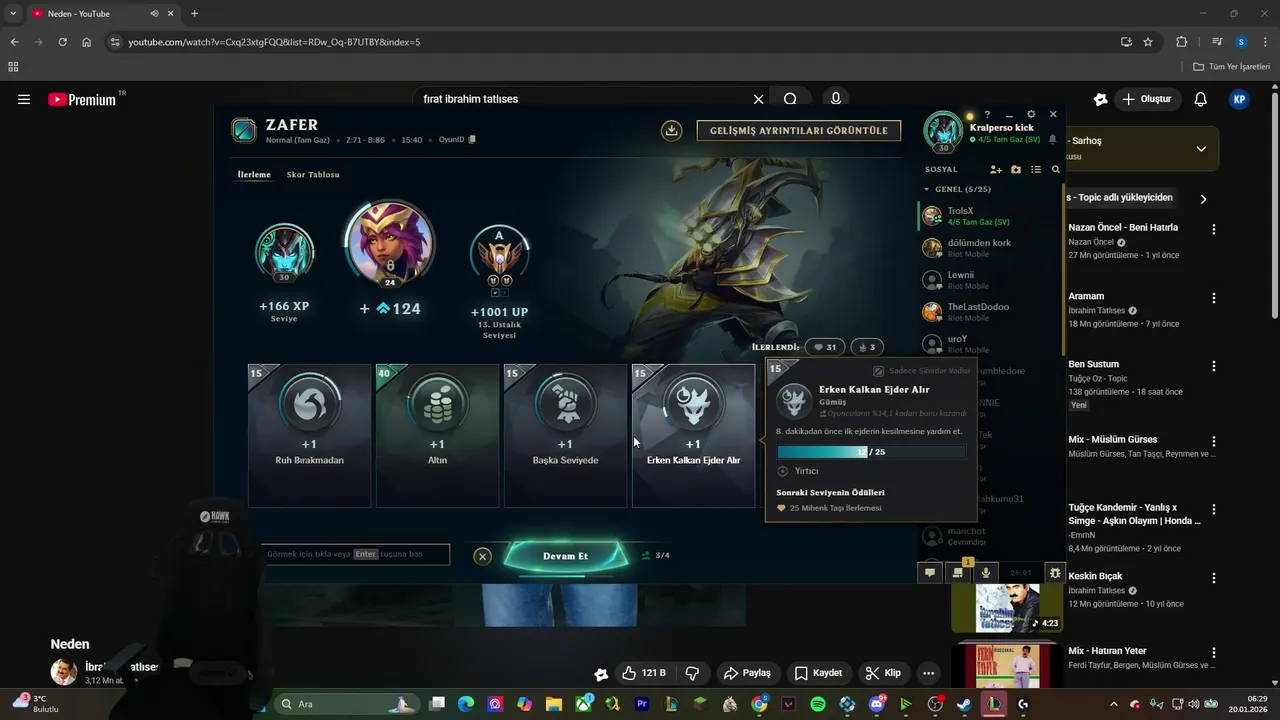Image resolution: width=1280 pixels, height=720 pixels.
Task: Toggle voice microphone in League client
Action: point(986,573)
